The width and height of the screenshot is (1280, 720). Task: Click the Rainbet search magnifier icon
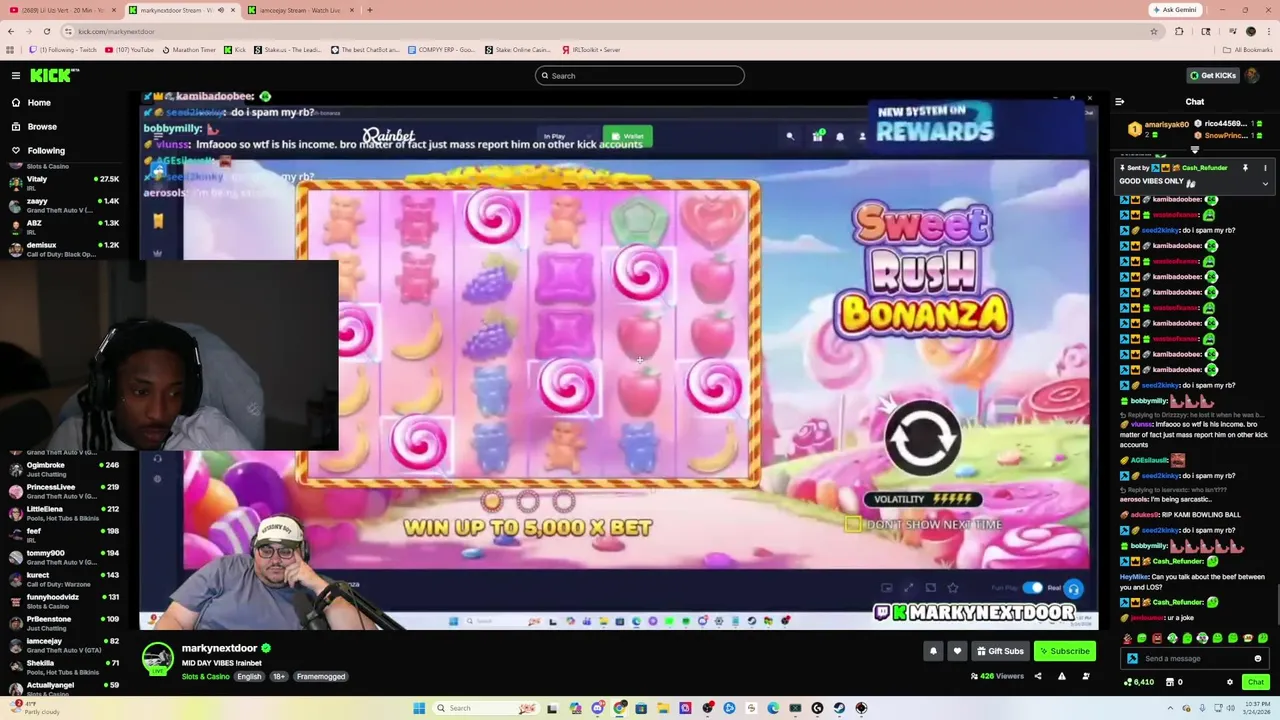(x=790, y=136)
